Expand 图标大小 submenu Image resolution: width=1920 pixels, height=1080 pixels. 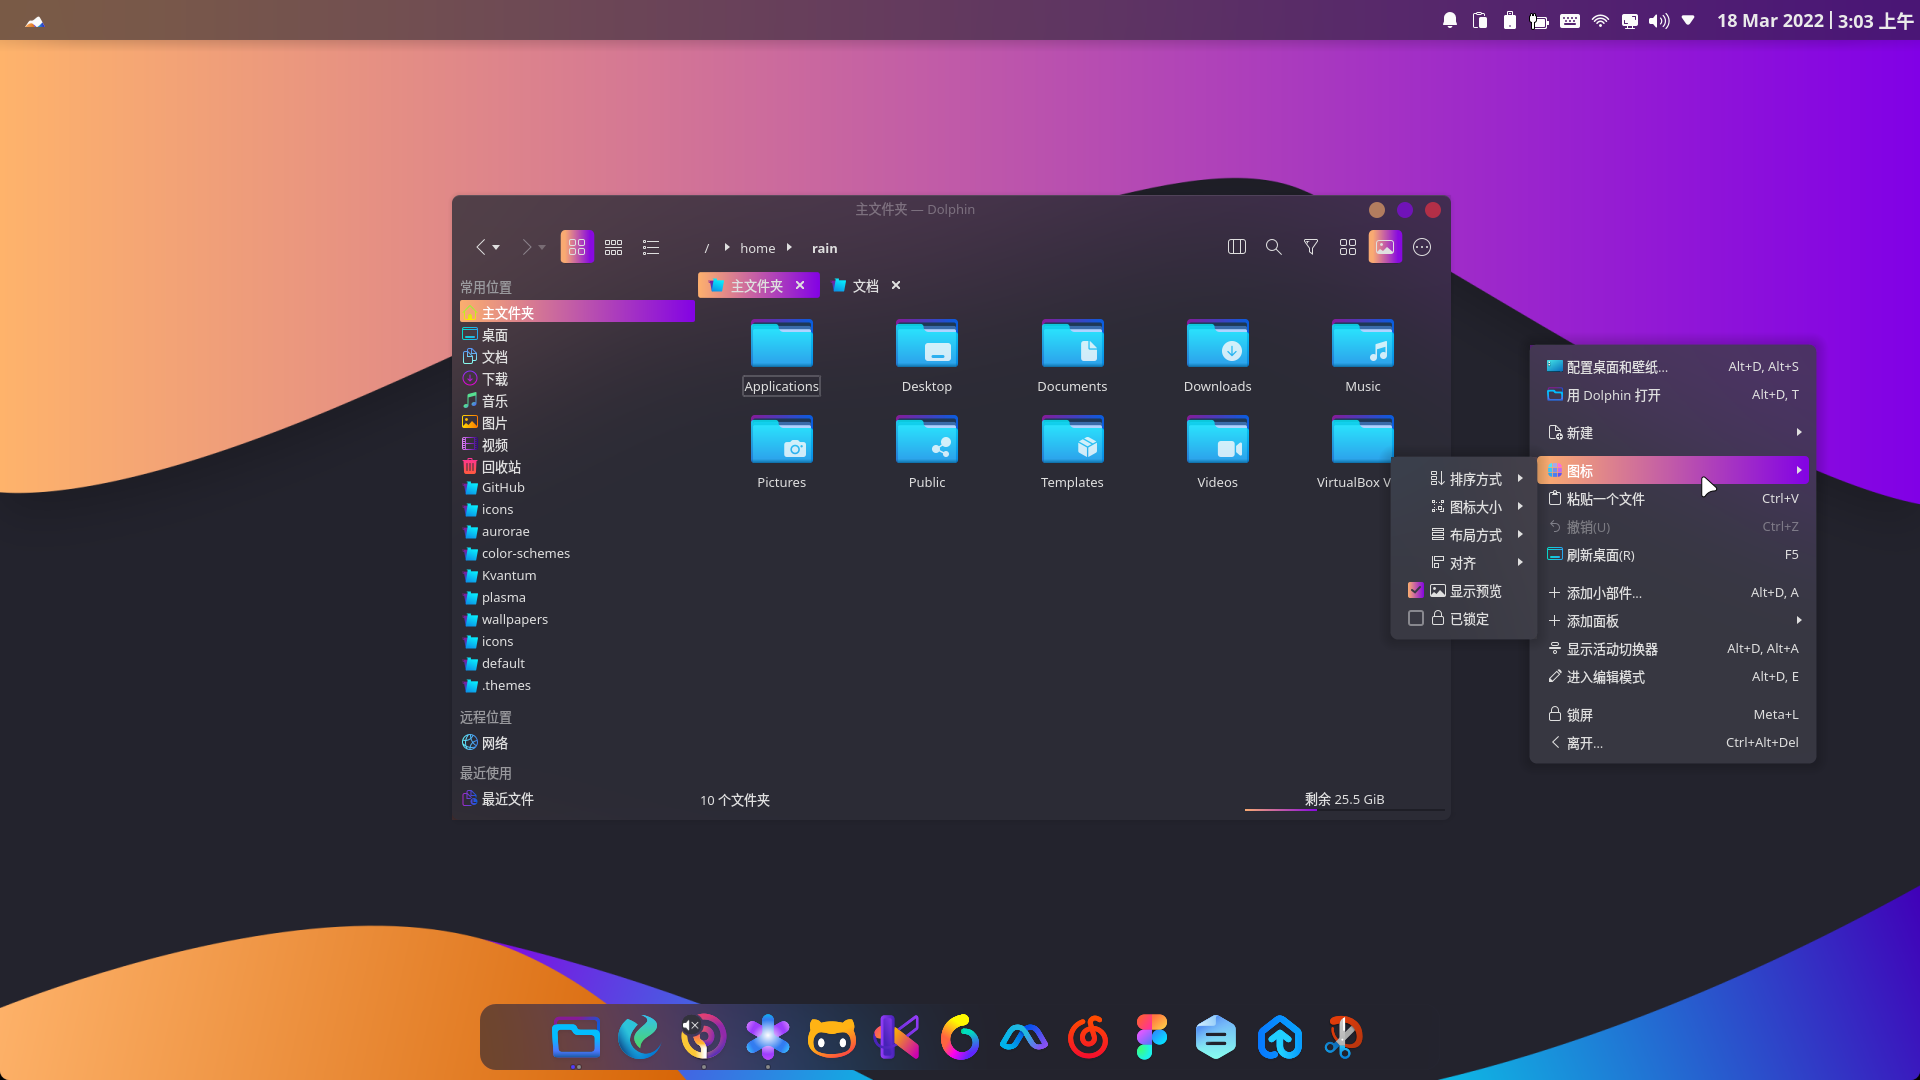[1465, 507]
